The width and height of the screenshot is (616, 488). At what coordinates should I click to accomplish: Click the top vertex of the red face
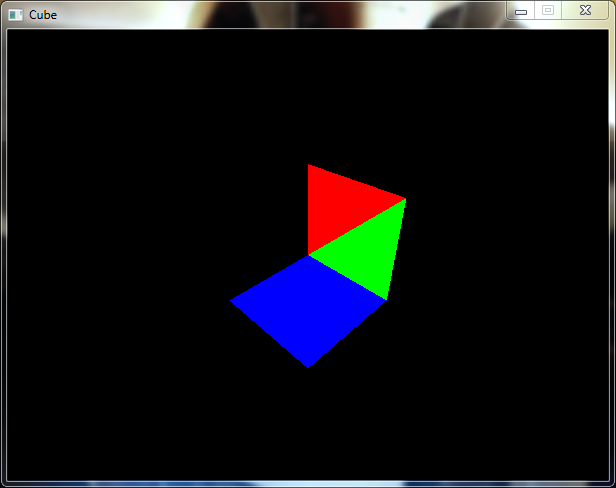(308, 165)
